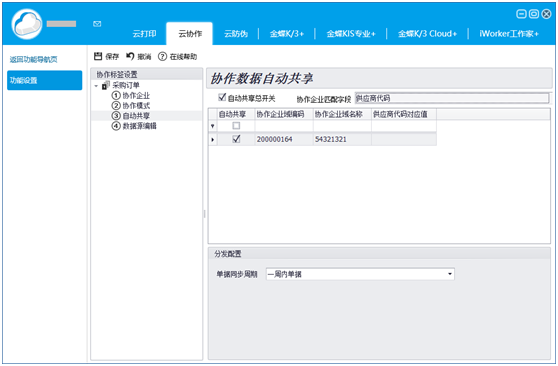Click the circled 3 icon for 自动共享
Viewport: 558px width, 366px height.
(x=116, y=116)
